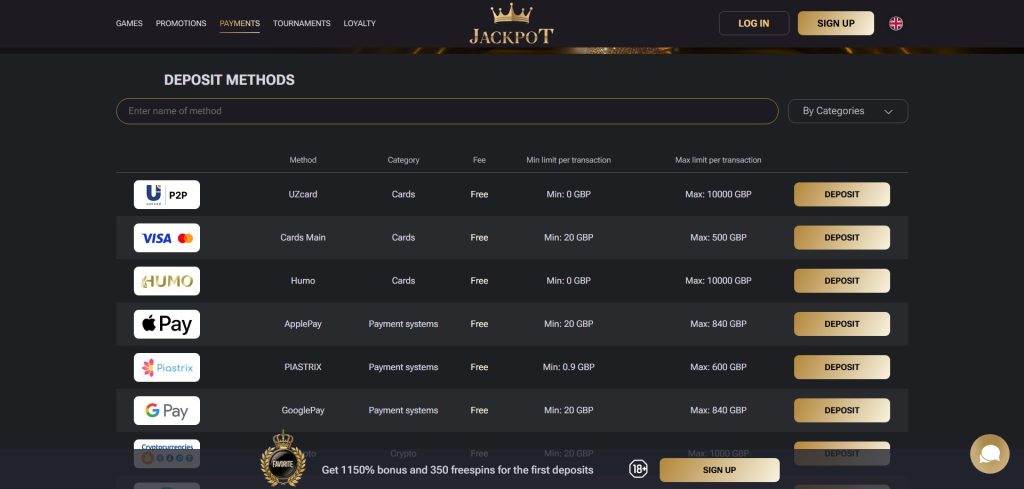Open the Tournaments section

[301, 23]
